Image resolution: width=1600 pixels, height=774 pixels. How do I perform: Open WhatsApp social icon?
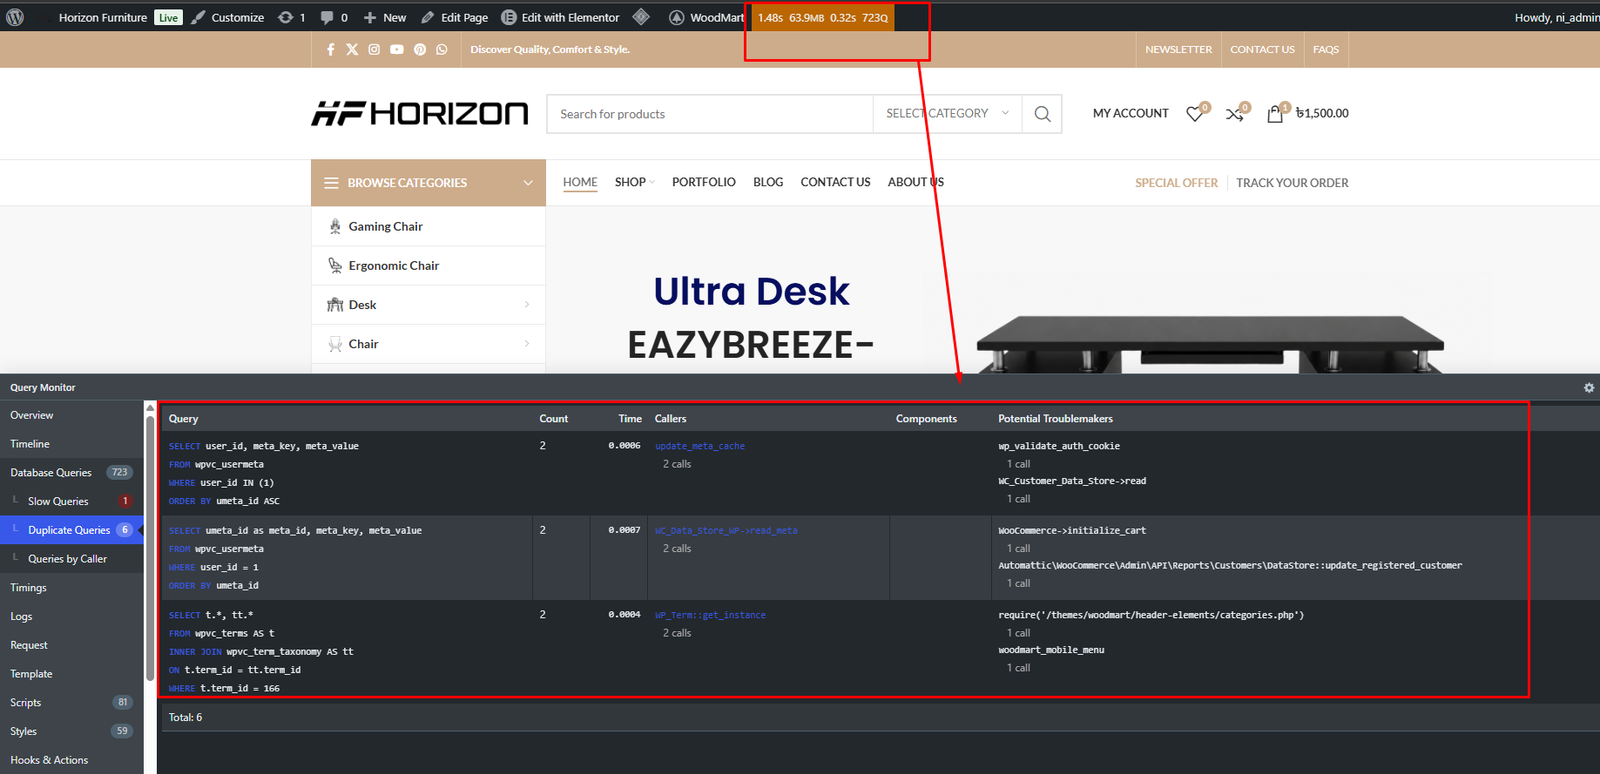point(442,49)
